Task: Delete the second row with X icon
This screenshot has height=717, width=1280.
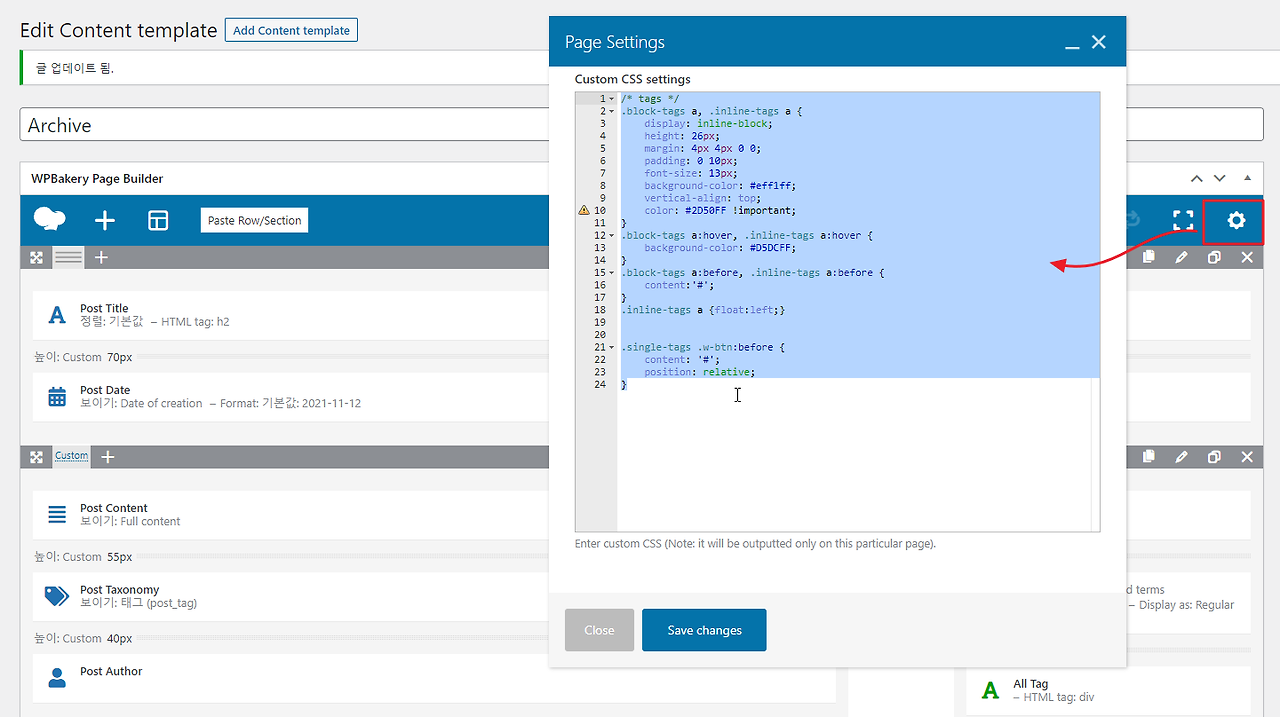Action: [x=1247, y=457]
